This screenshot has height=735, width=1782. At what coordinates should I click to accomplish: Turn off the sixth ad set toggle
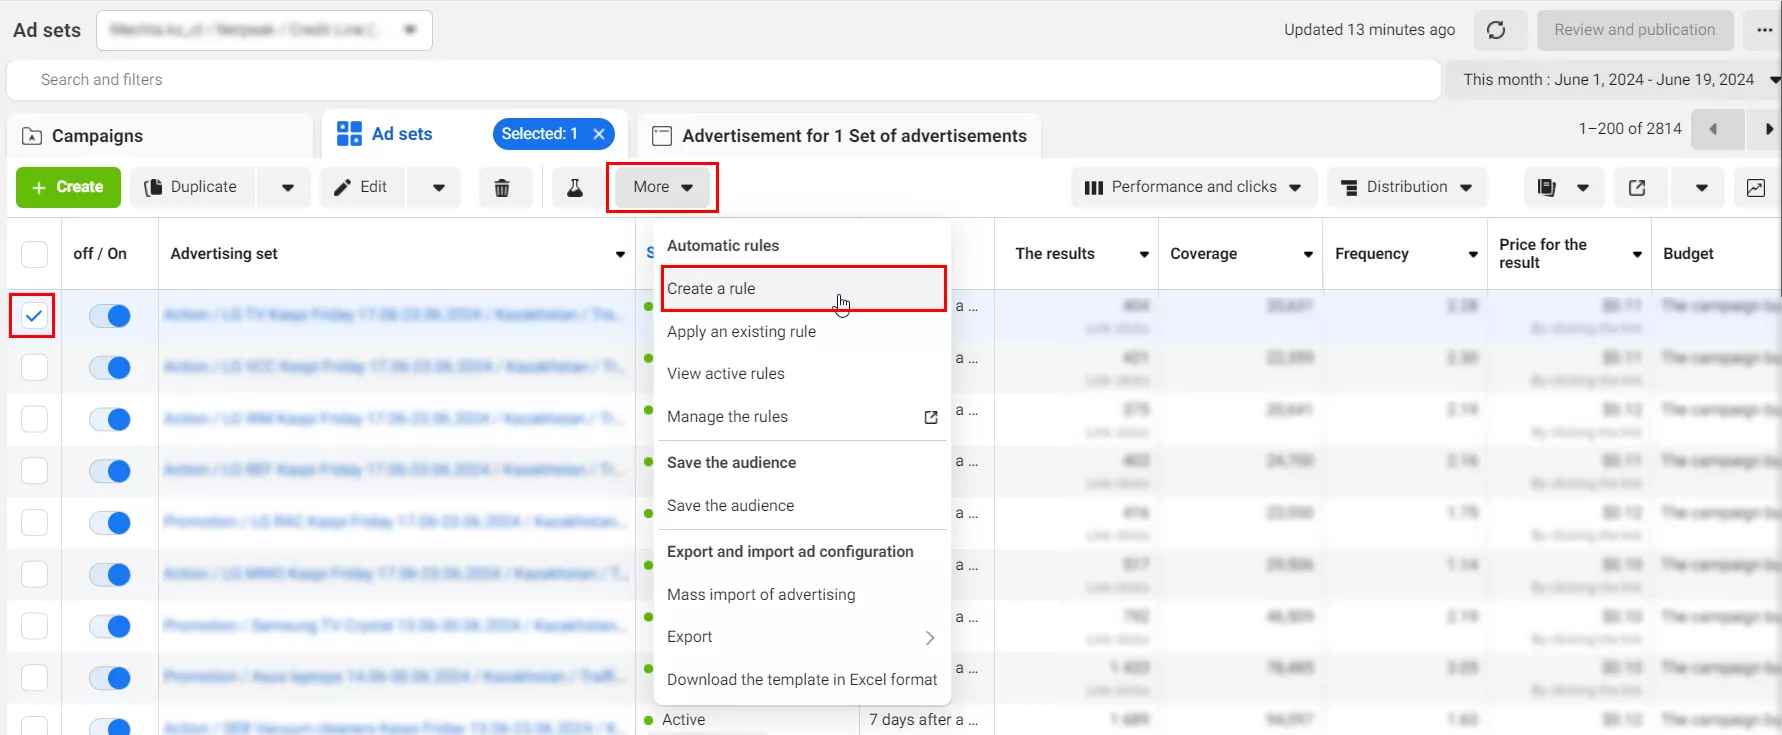[110, 575]
